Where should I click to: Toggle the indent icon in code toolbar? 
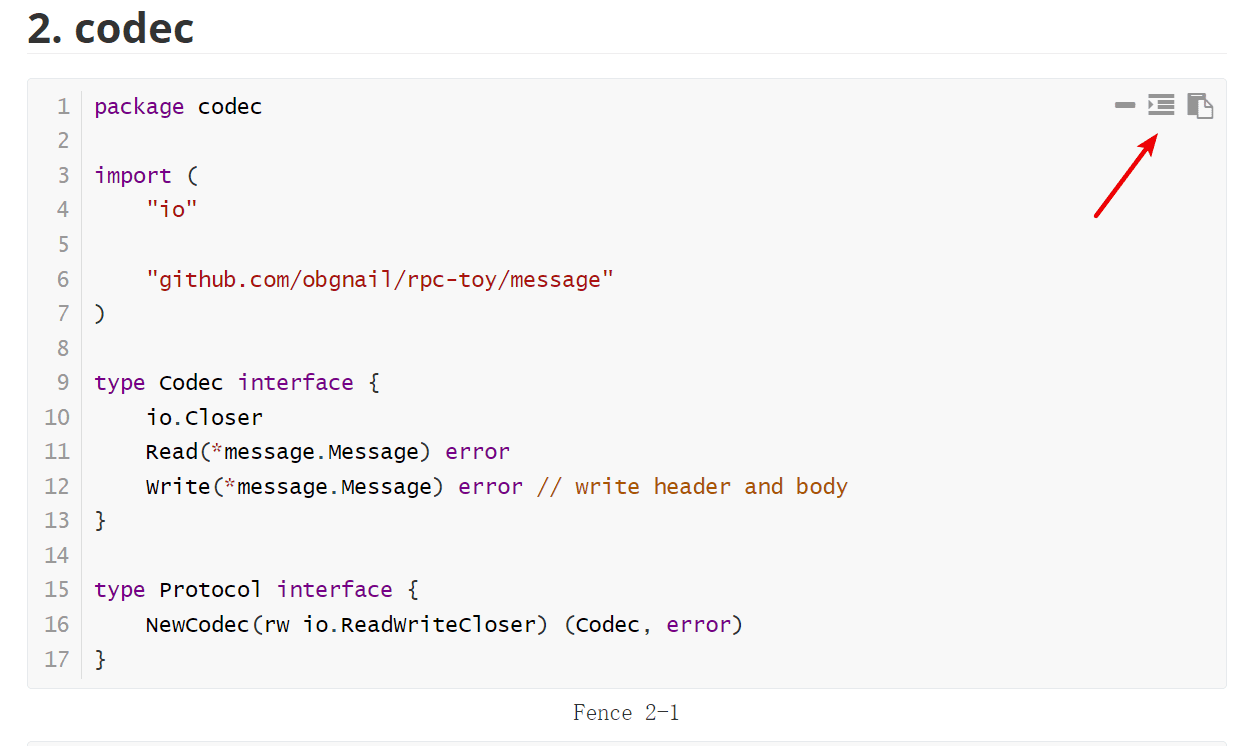[1161, 105]
